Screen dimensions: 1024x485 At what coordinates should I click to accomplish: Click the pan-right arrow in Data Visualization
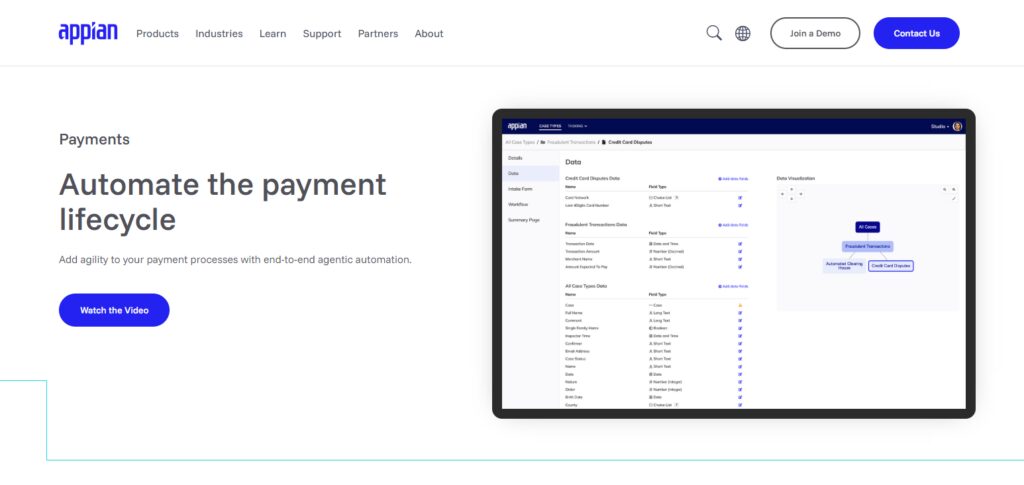tap(801, 194)
